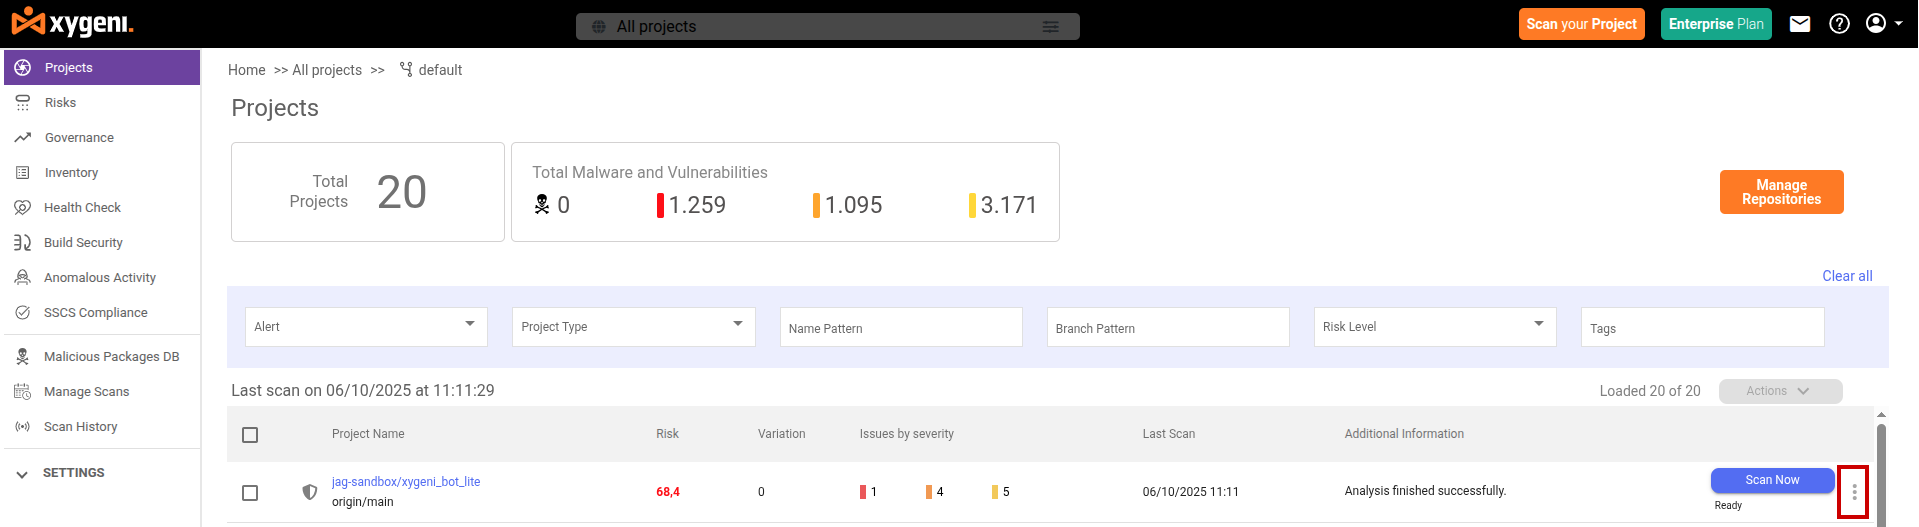Click the branch icon next to default
Image resolution: width=1919 pixels, height=527 pixels.
click(x=406, y=69)
